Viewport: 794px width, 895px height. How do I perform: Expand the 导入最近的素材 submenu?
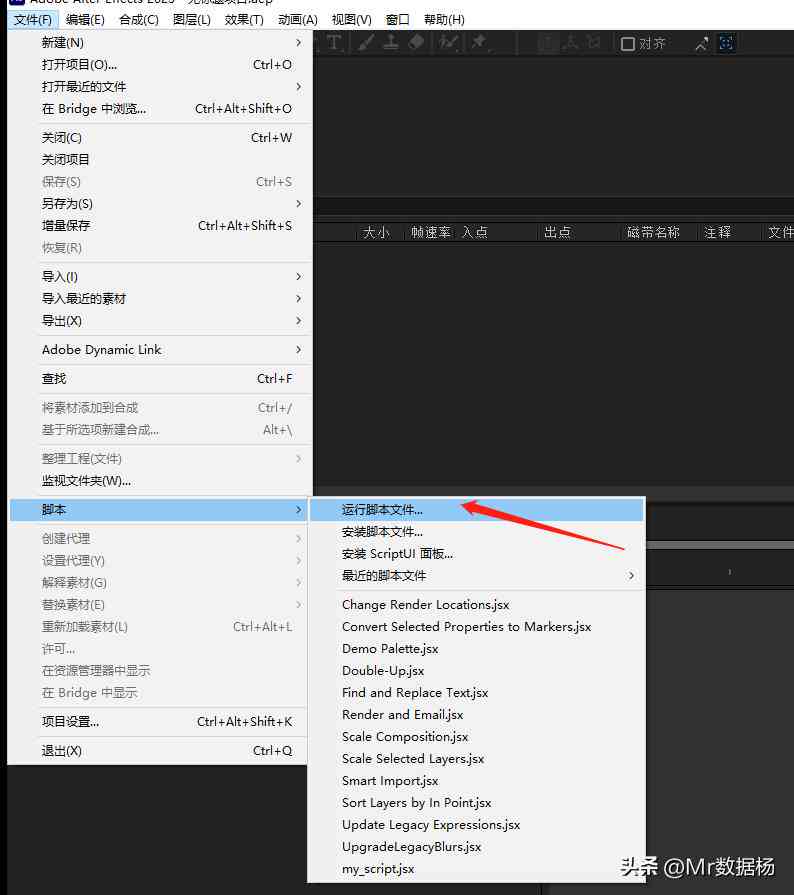pyautogui.click(x=160, y=299)
